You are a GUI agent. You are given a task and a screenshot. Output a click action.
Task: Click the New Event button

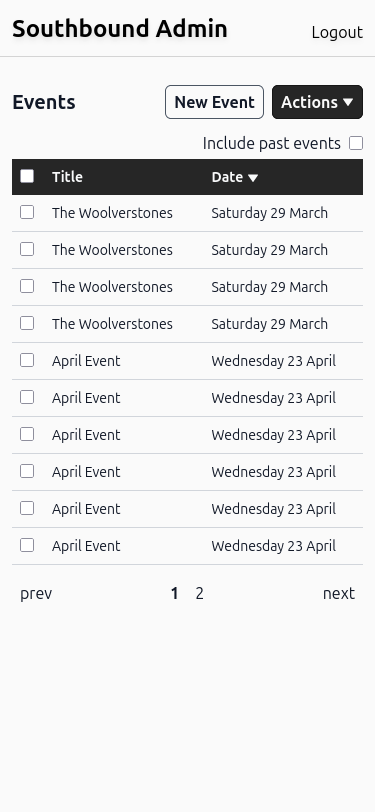pyautogui.click(x=214, y=102)
